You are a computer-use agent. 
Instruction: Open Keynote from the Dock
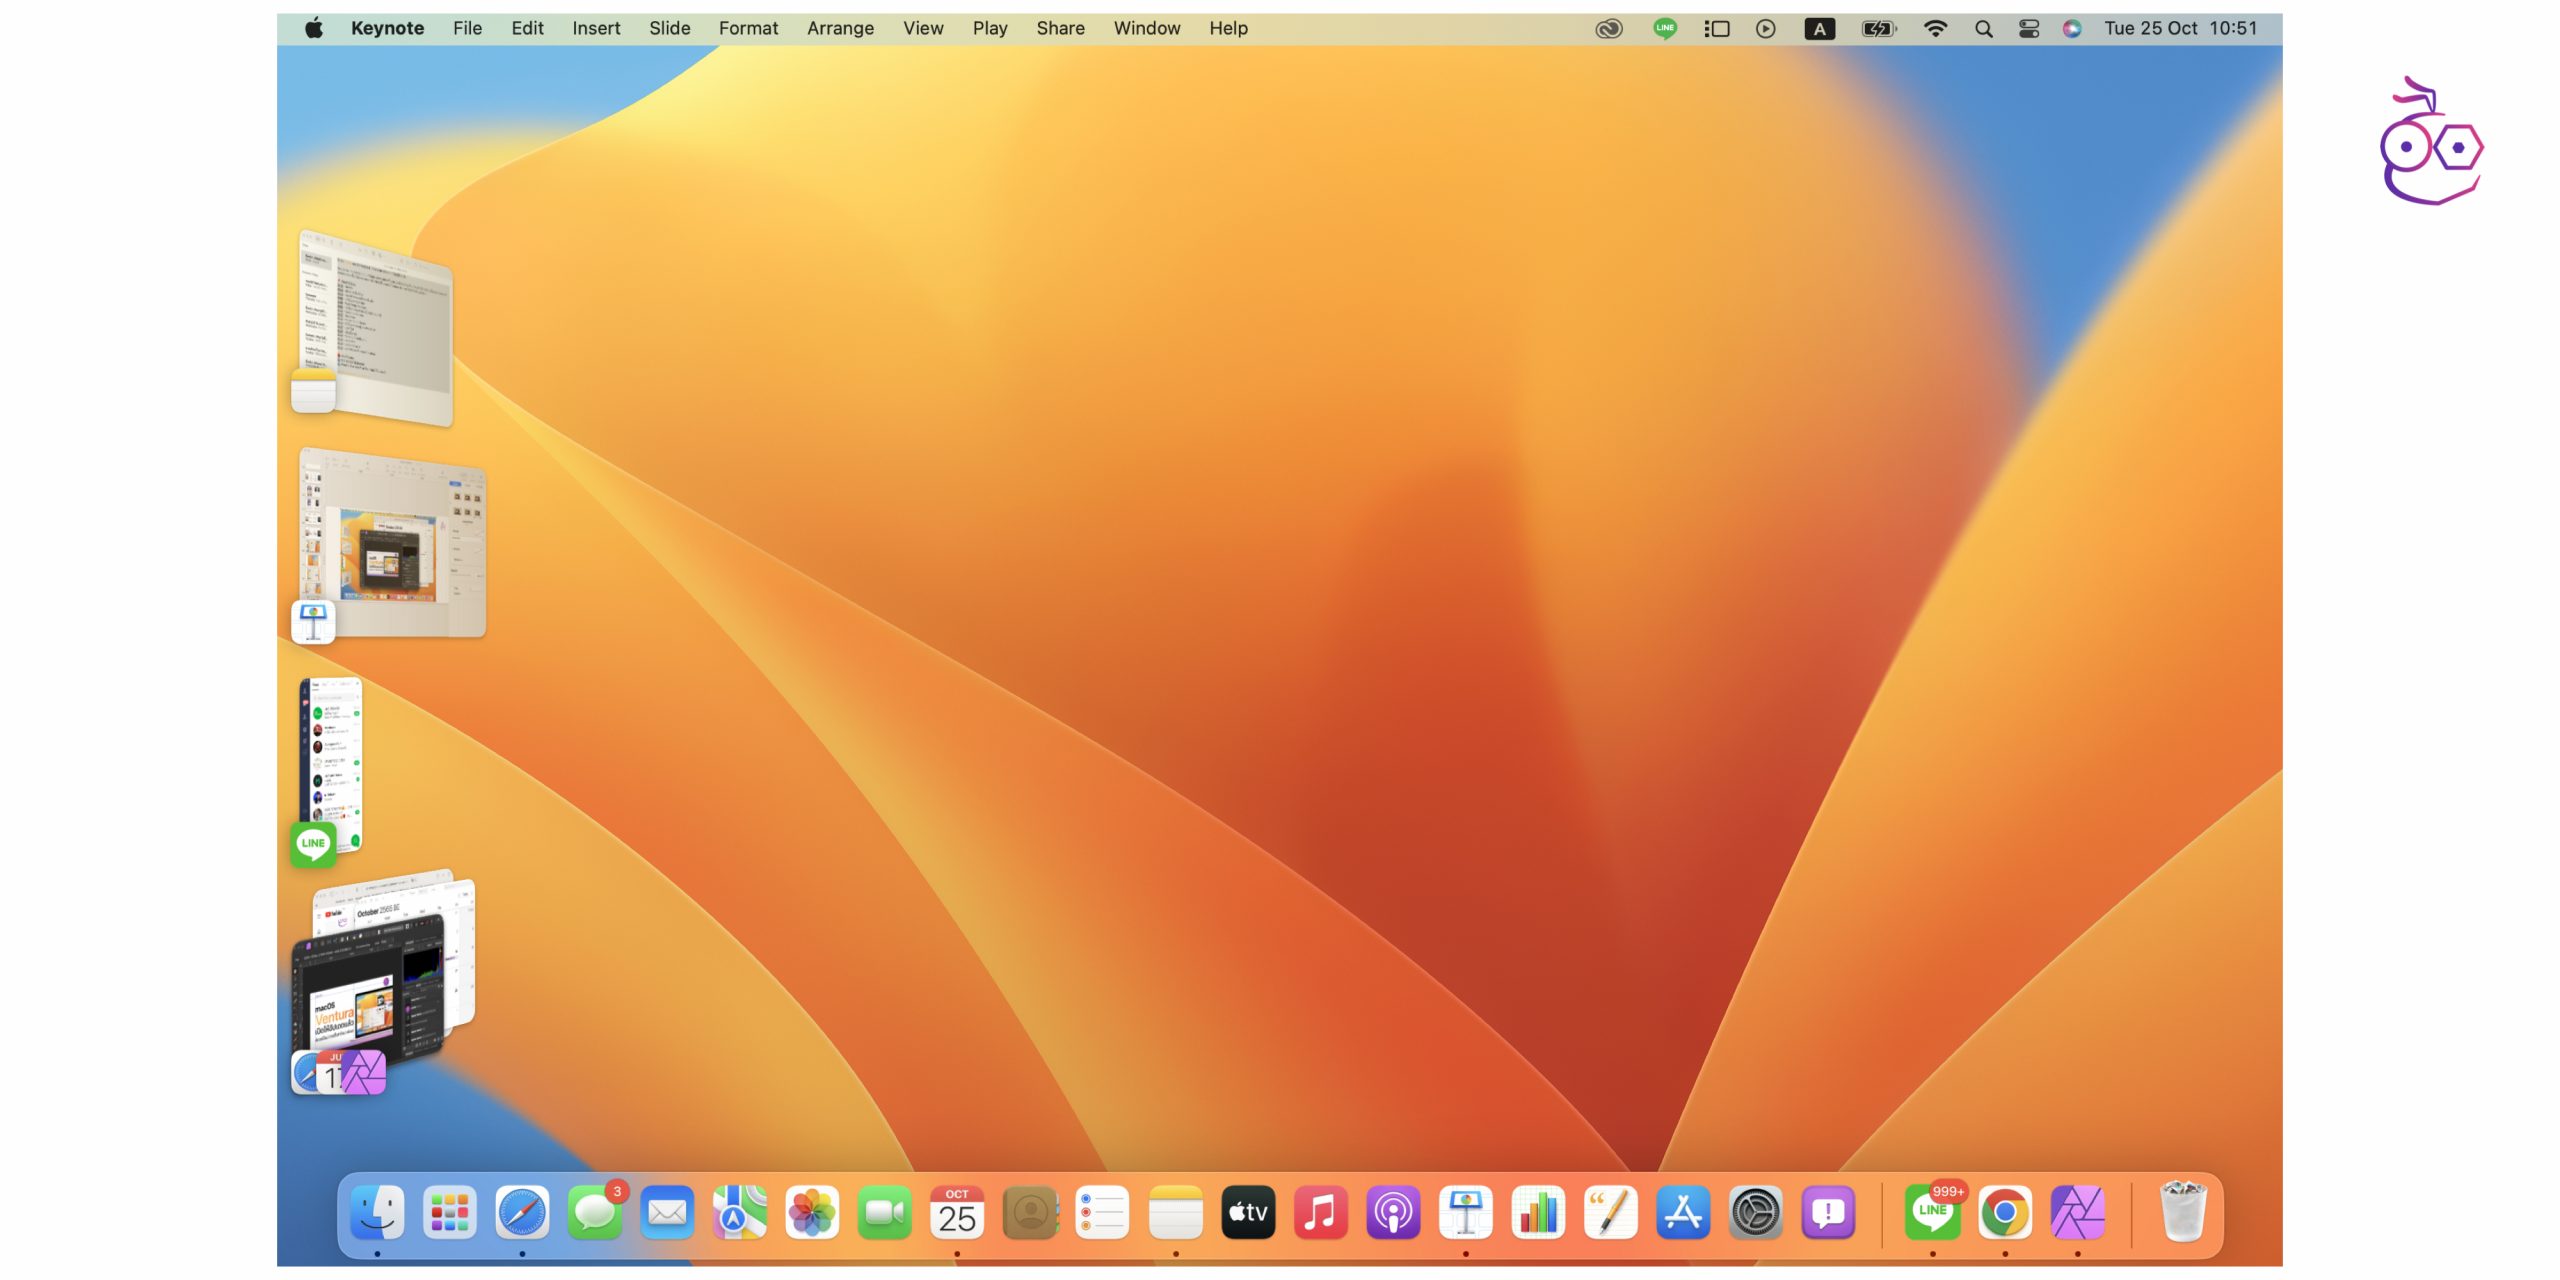[x=1465, y=1213]
